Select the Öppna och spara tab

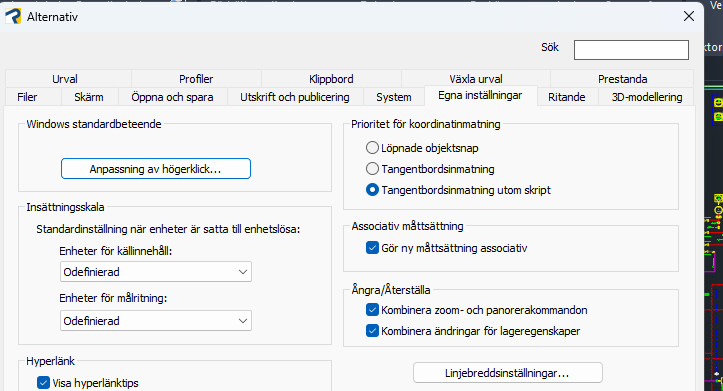point(172,97)
